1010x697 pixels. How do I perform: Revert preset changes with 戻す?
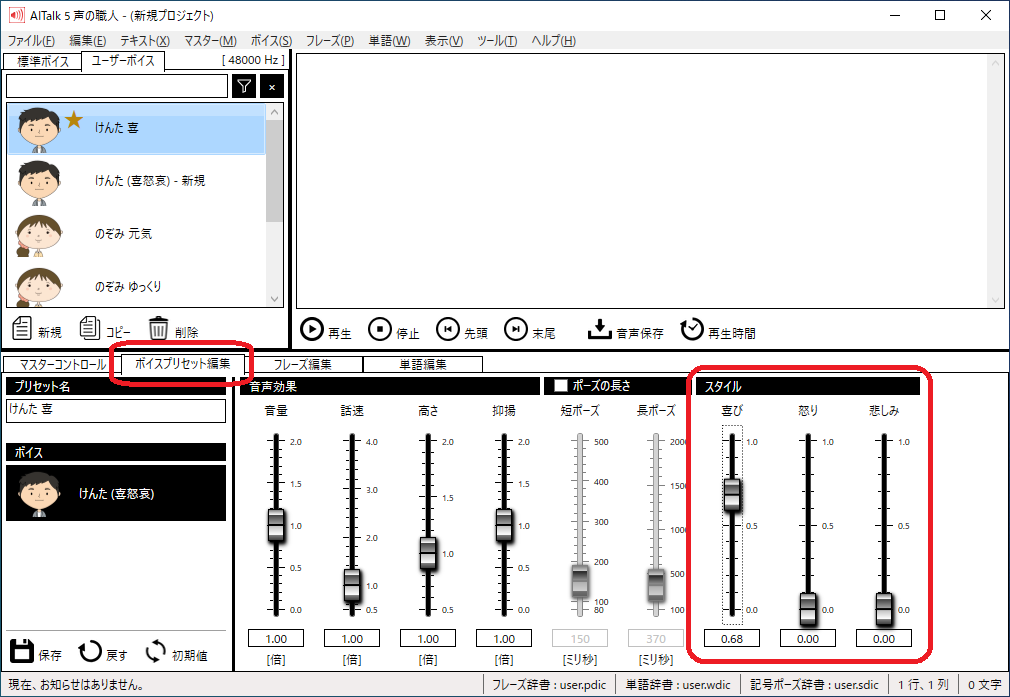pyautogui.click(x=103, y=652)
